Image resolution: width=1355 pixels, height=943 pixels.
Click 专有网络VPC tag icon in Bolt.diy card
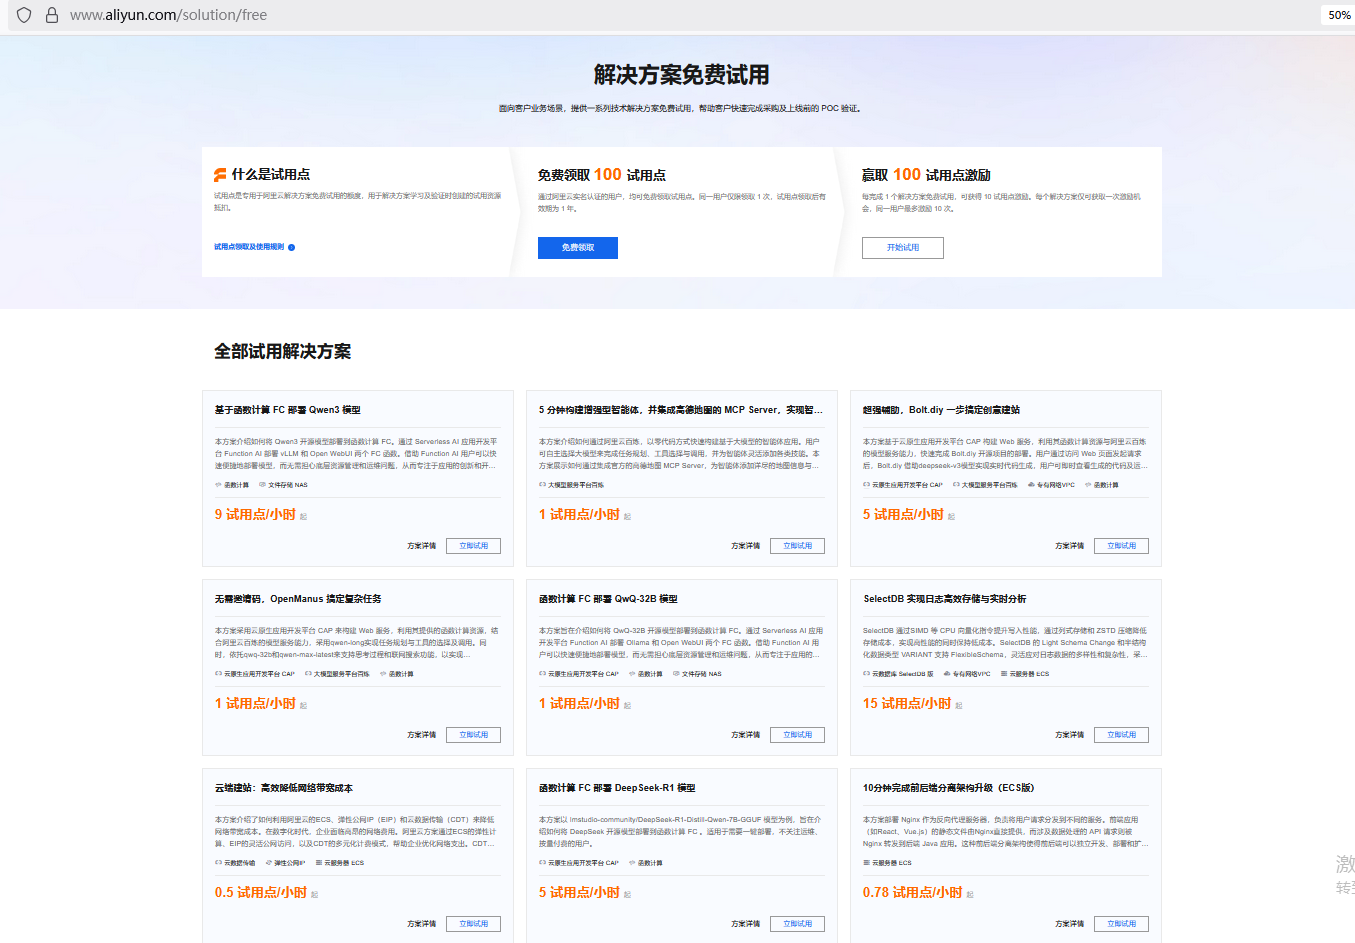pos(1031,485)
